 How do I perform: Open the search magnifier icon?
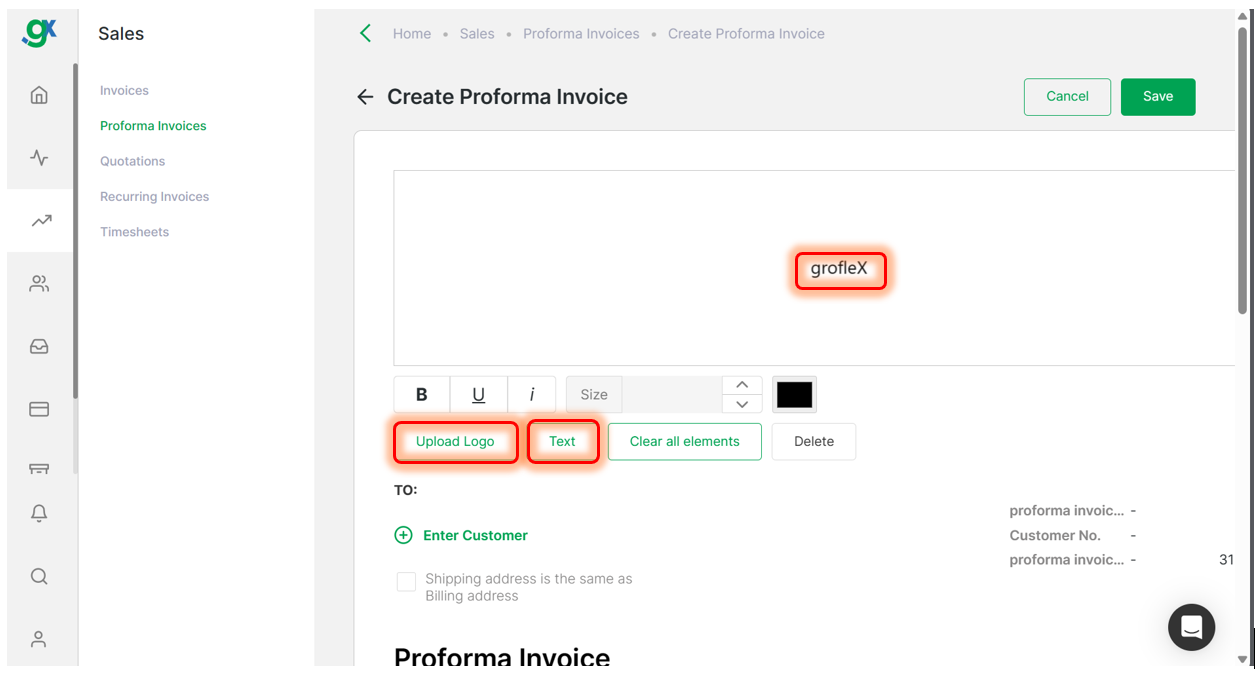[39, 576]
